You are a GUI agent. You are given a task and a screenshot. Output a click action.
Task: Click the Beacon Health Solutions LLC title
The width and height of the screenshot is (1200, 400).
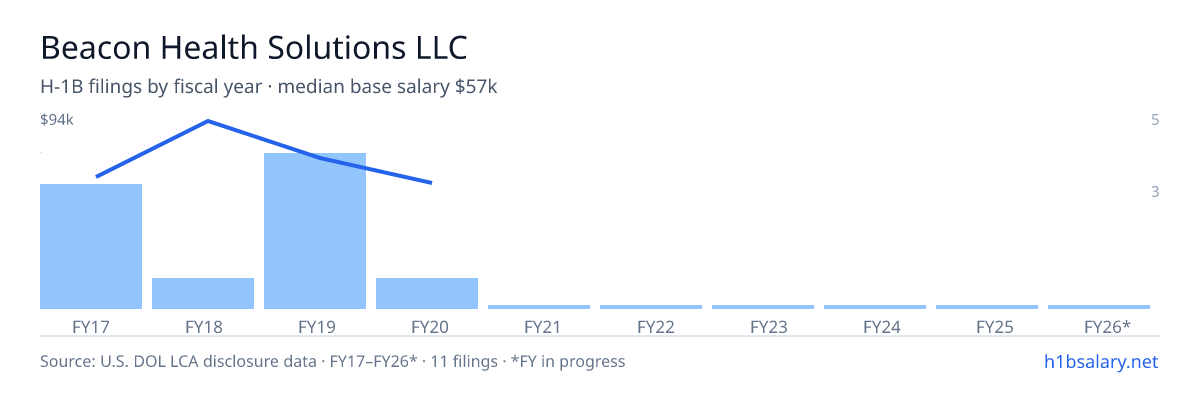(254, 47)
